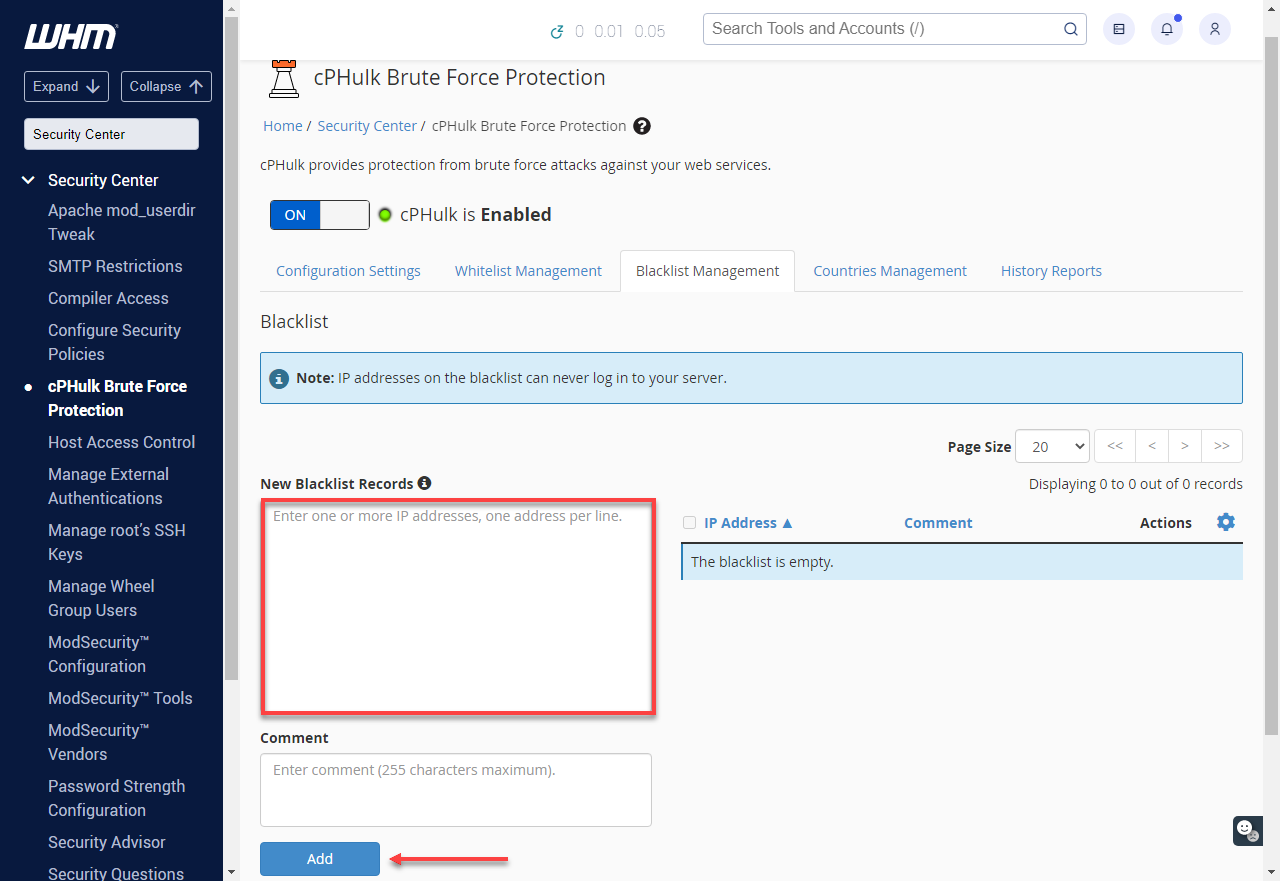
Task: Open the cPHulk help question mark icon
Action: [x=641, y=126]
